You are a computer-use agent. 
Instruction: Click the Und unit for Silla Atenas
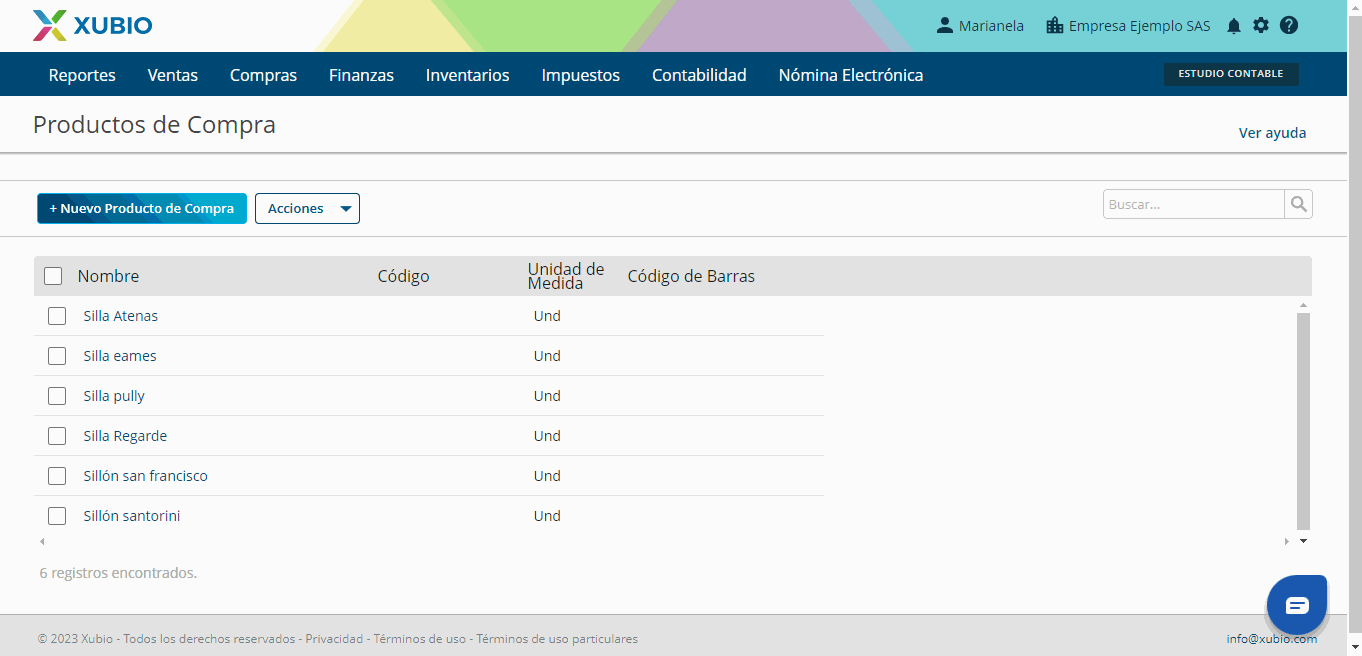[547, 316]
